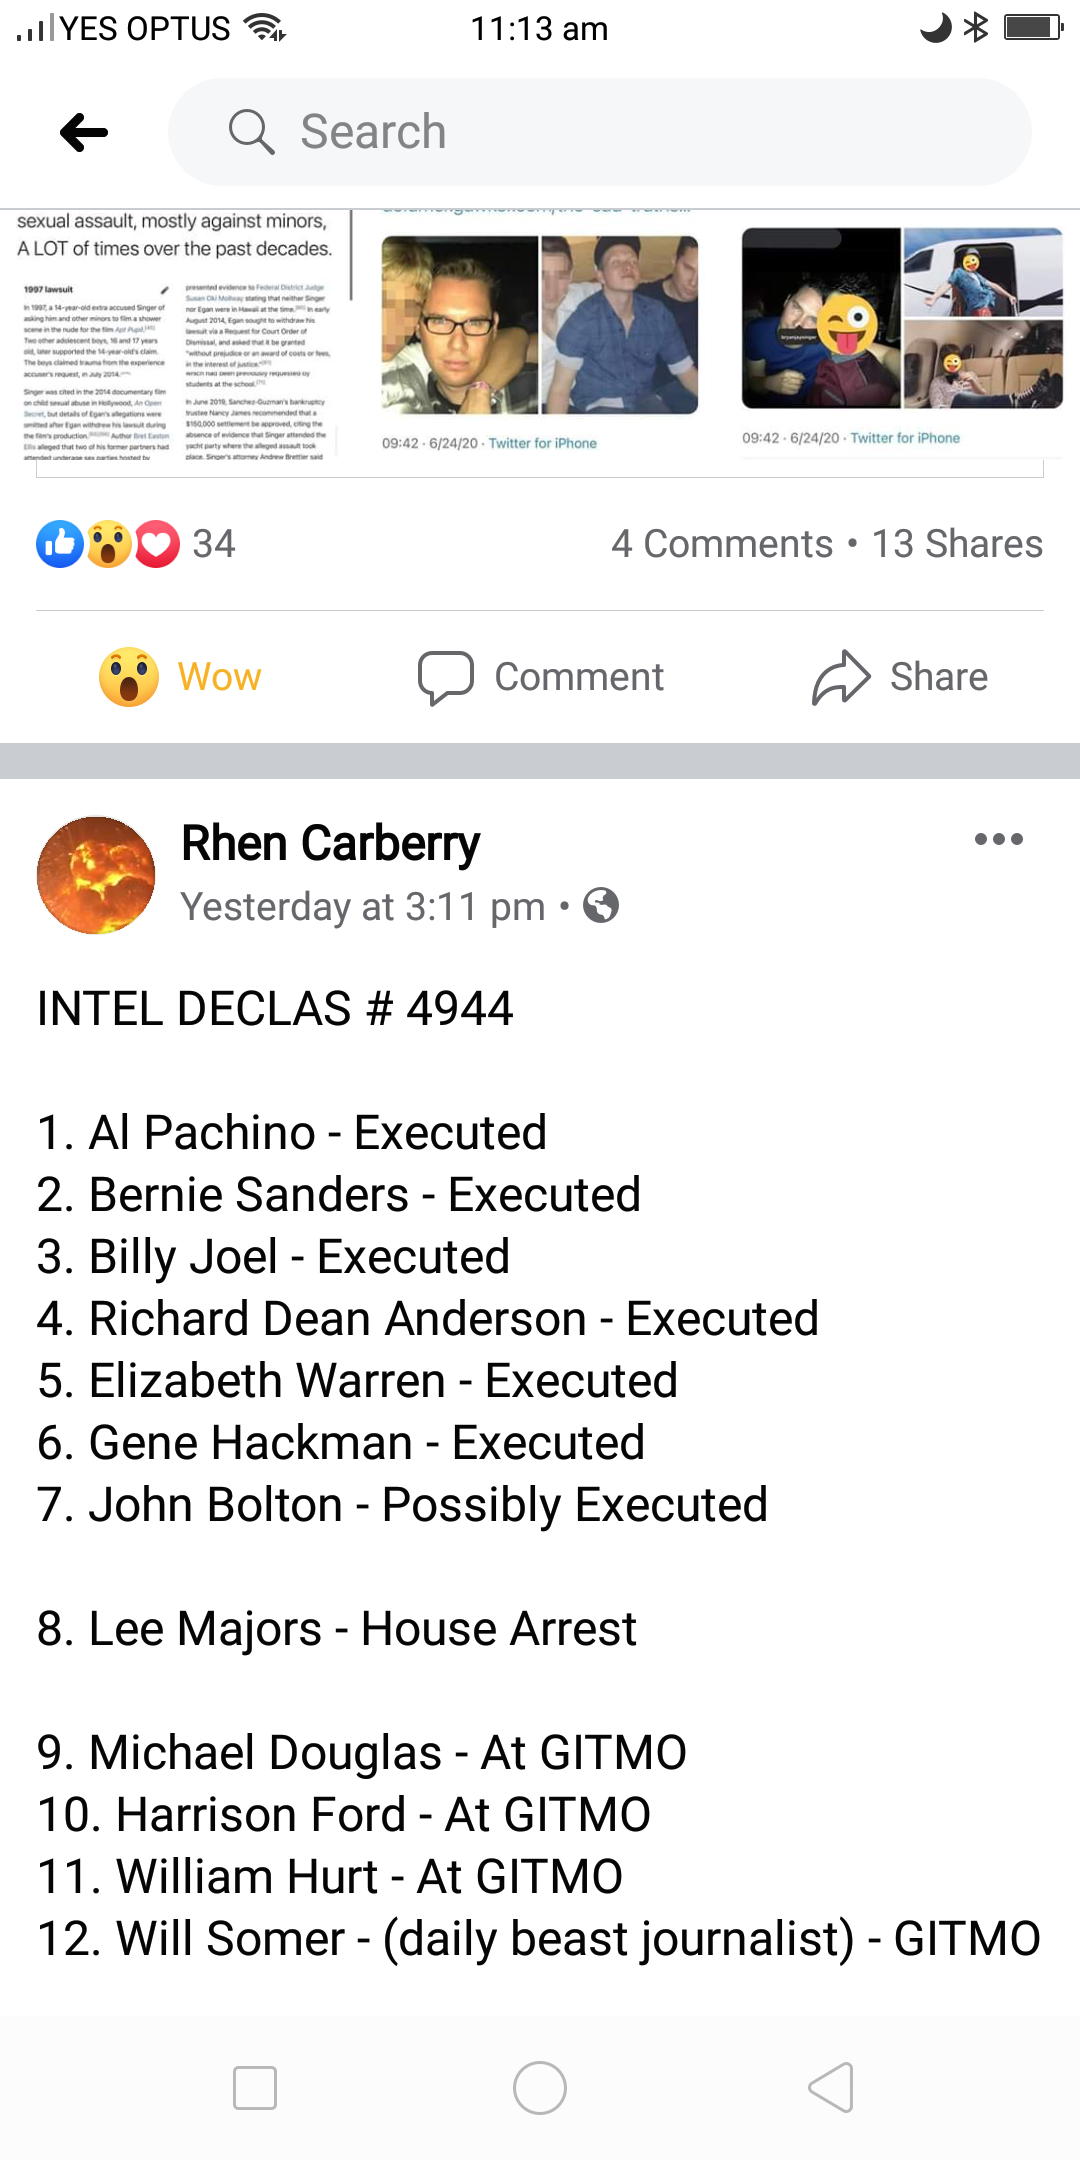Open the 1997 lawsuit text image

click(x=175, y=370)
